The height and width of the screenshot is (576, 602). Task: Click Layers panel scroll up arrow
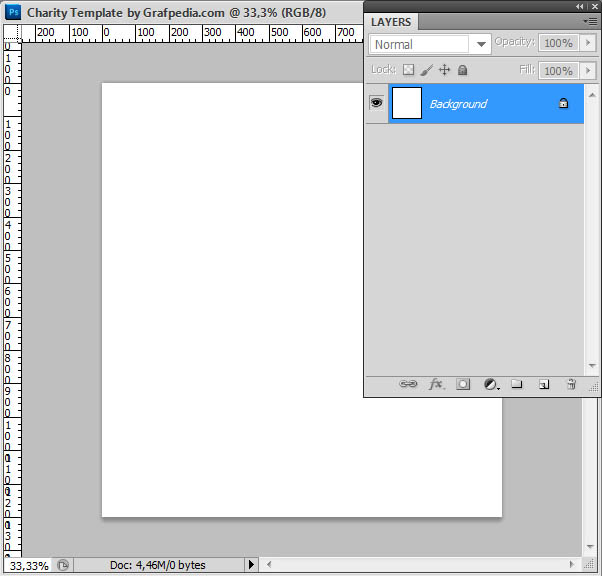(592, 95)
